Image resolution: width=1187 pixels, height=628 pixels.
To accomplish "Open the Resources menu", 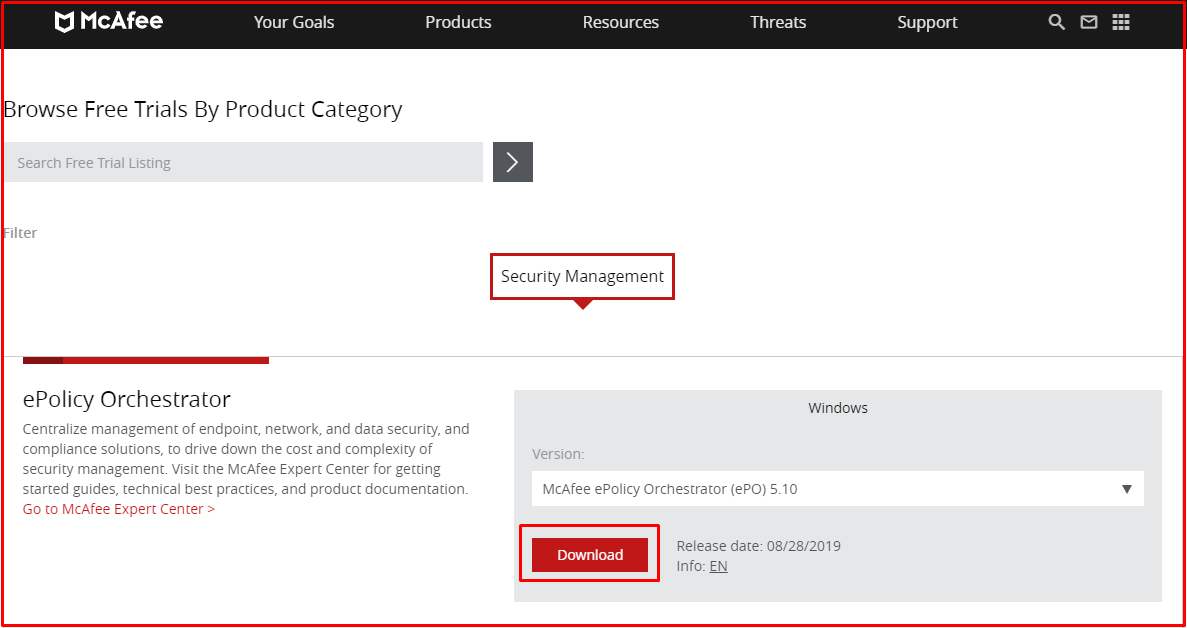I will 621,23.
